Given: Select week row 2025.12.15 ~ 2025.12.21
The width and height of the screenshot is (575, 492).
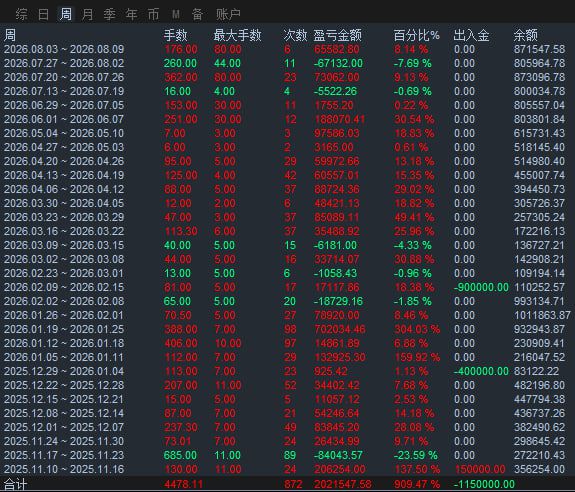Looking at the screenshot, I should [x=288, y=399].
